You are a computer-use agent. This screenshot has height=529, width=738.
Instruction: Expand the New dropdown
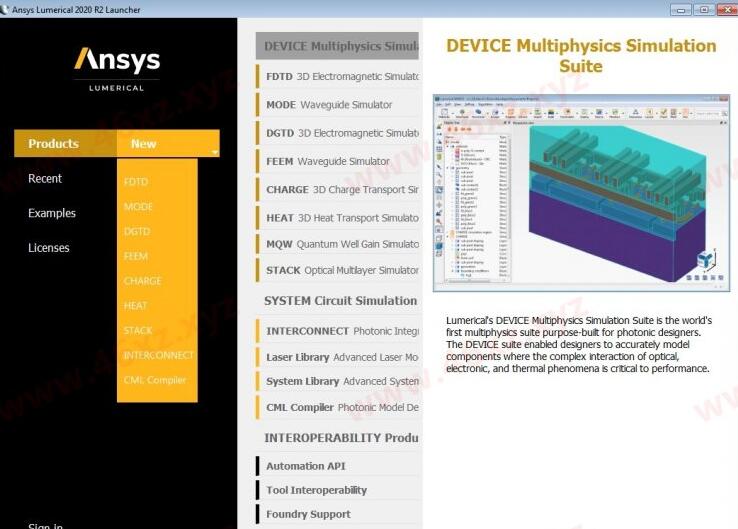point(168,144)
